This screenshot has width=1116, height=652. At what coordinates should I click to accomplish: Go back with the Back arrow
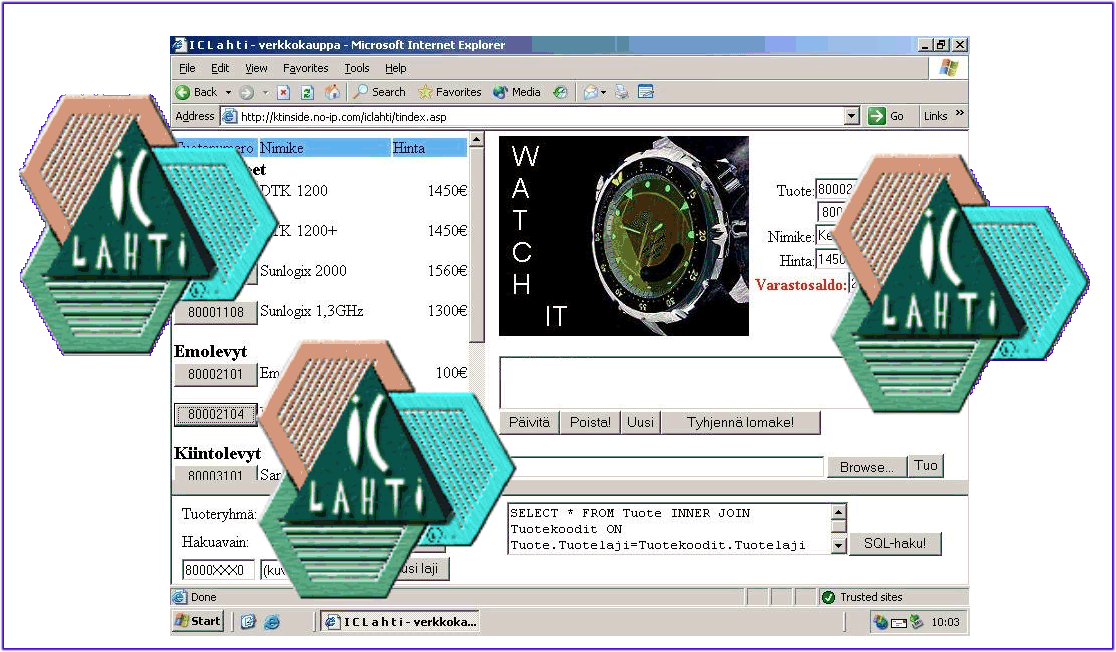coord(196,92)
